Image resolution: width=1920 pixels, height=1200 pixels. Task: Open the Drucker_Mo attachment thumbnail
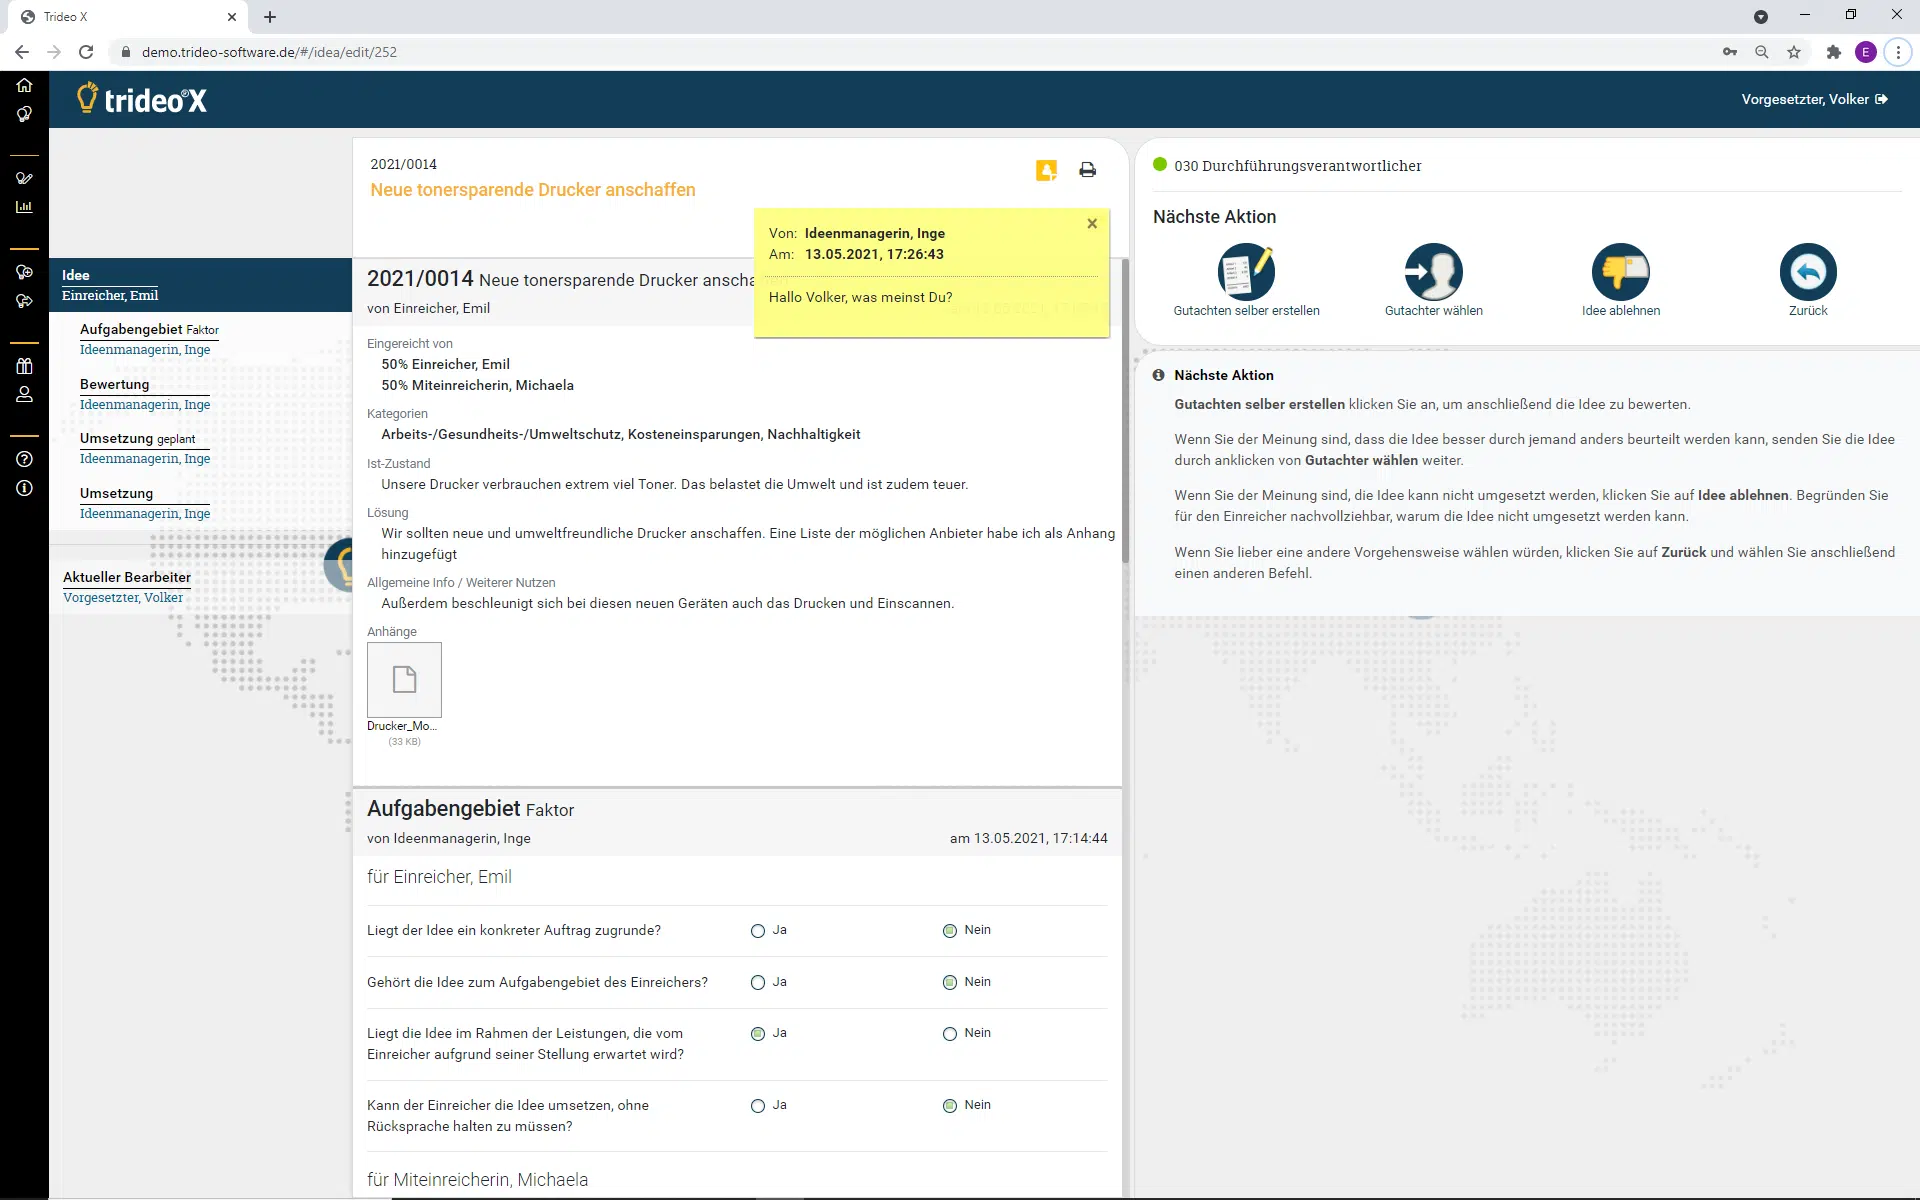point(404,680)
